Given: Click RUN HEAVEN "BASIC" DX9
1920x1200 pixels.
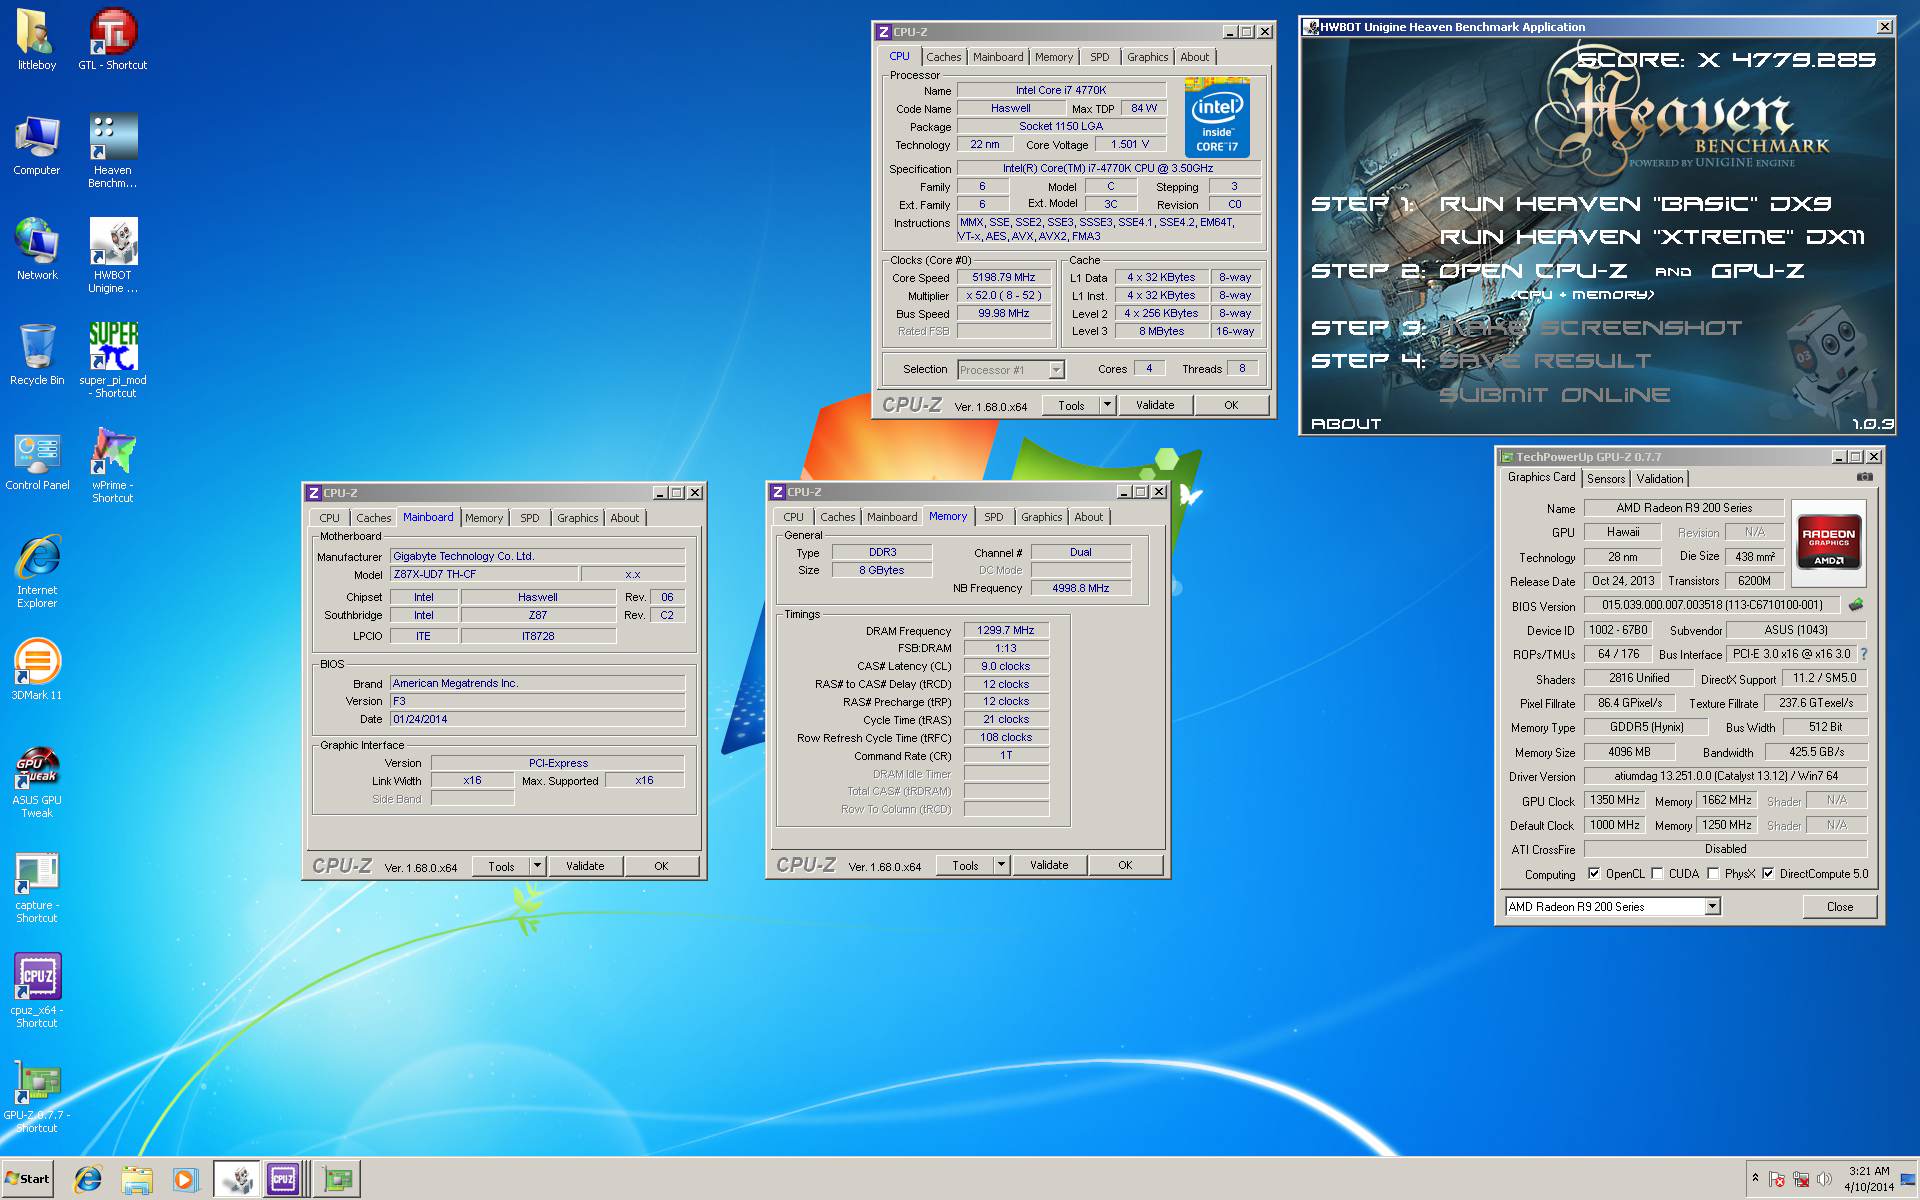Looking at the screenshot, I should 1635,204.
